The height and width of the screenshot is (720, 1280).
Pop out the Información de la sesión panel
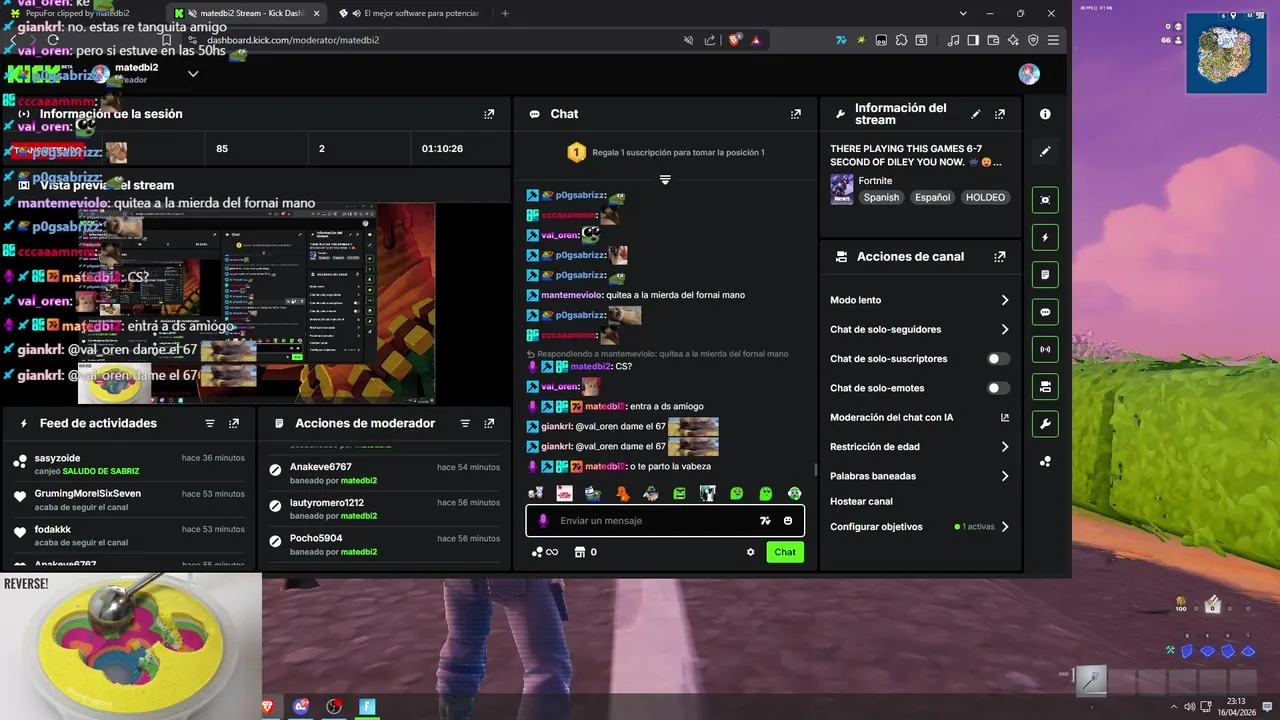coord(489,114)
